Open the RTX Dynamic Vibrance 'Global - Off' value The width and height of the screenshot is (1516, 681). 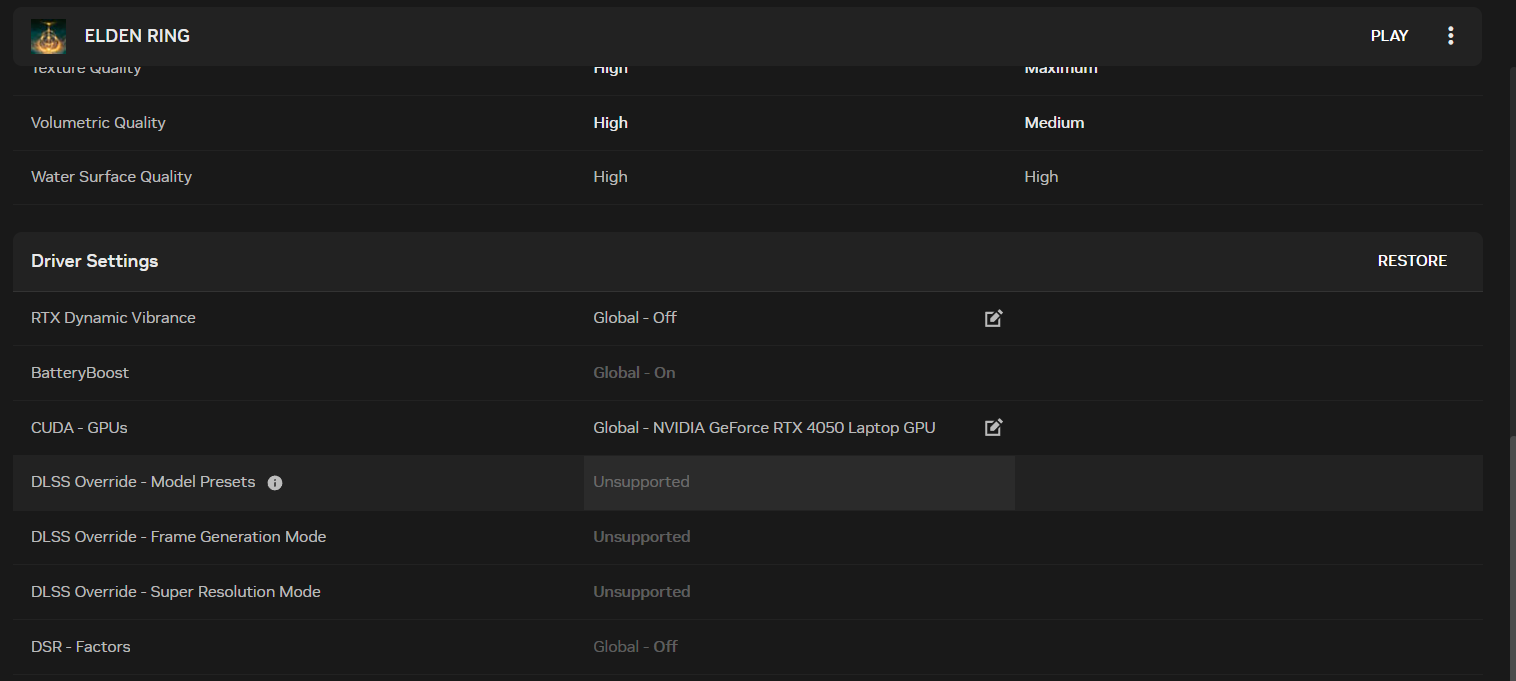[635, 318]
